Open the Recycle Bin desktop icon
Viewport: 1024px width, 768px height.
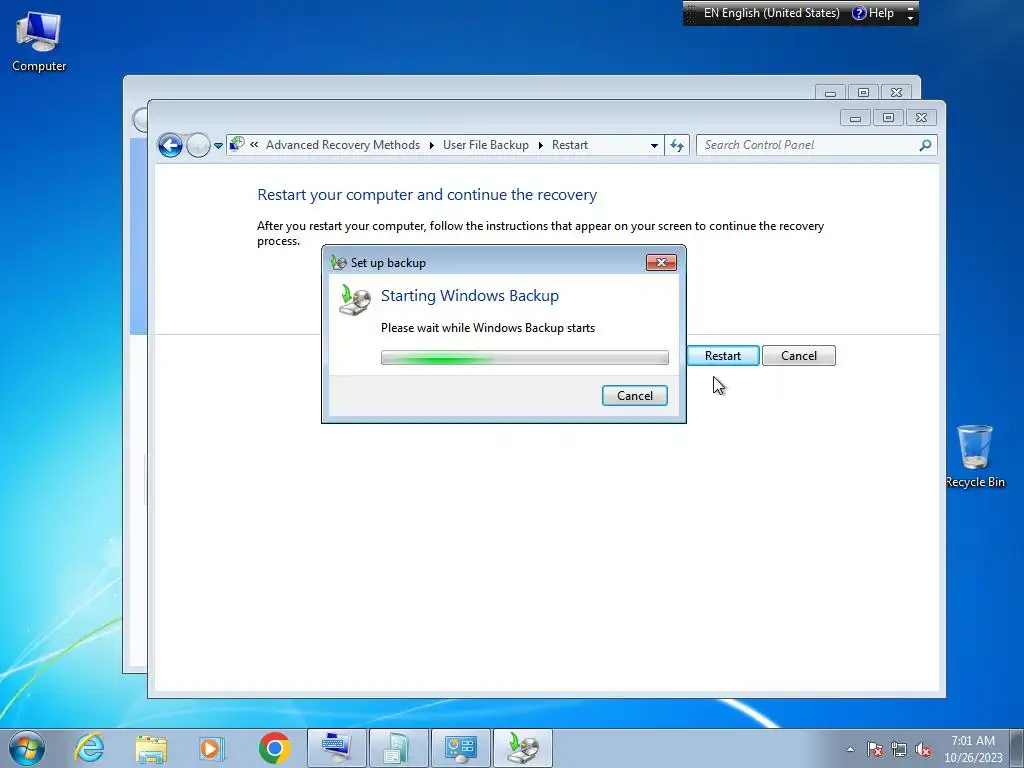[x=975, y=456]
